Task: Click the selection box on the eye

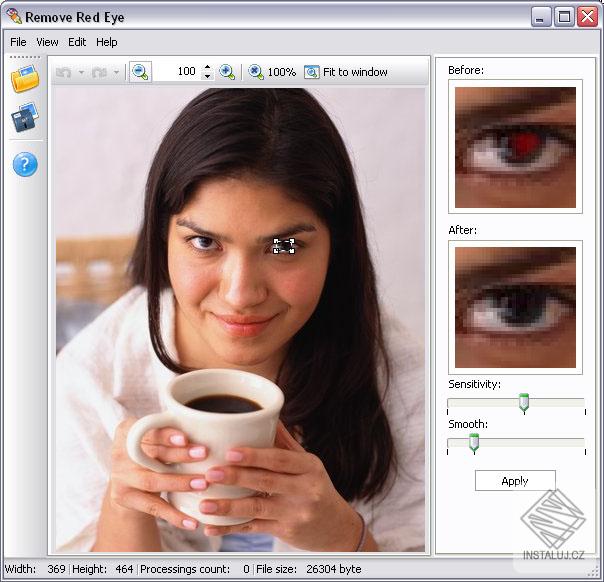Action: (284, 246)
